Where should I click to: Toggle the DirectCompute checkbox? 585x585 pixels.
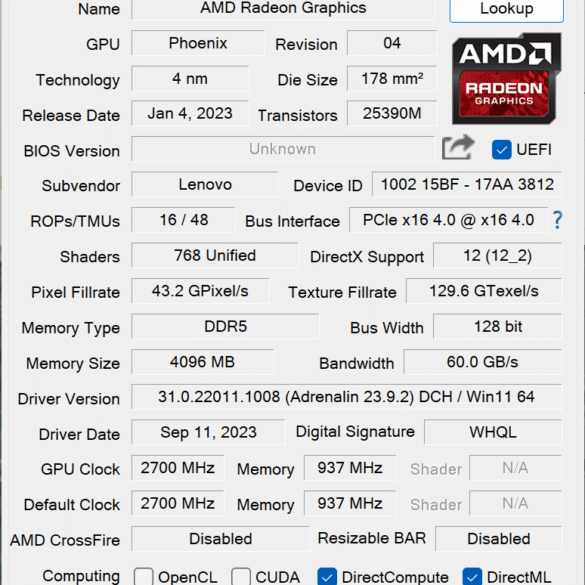[x=327, y=577]
